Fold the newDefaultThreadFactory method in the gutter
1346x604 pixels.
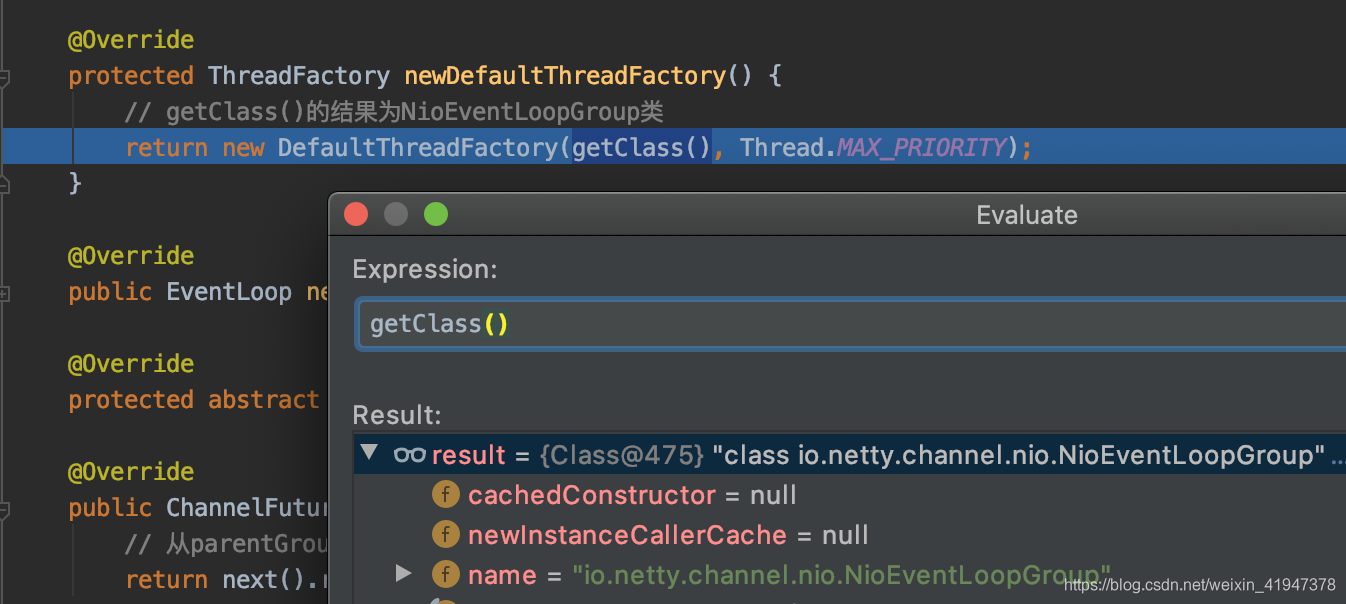5,77
